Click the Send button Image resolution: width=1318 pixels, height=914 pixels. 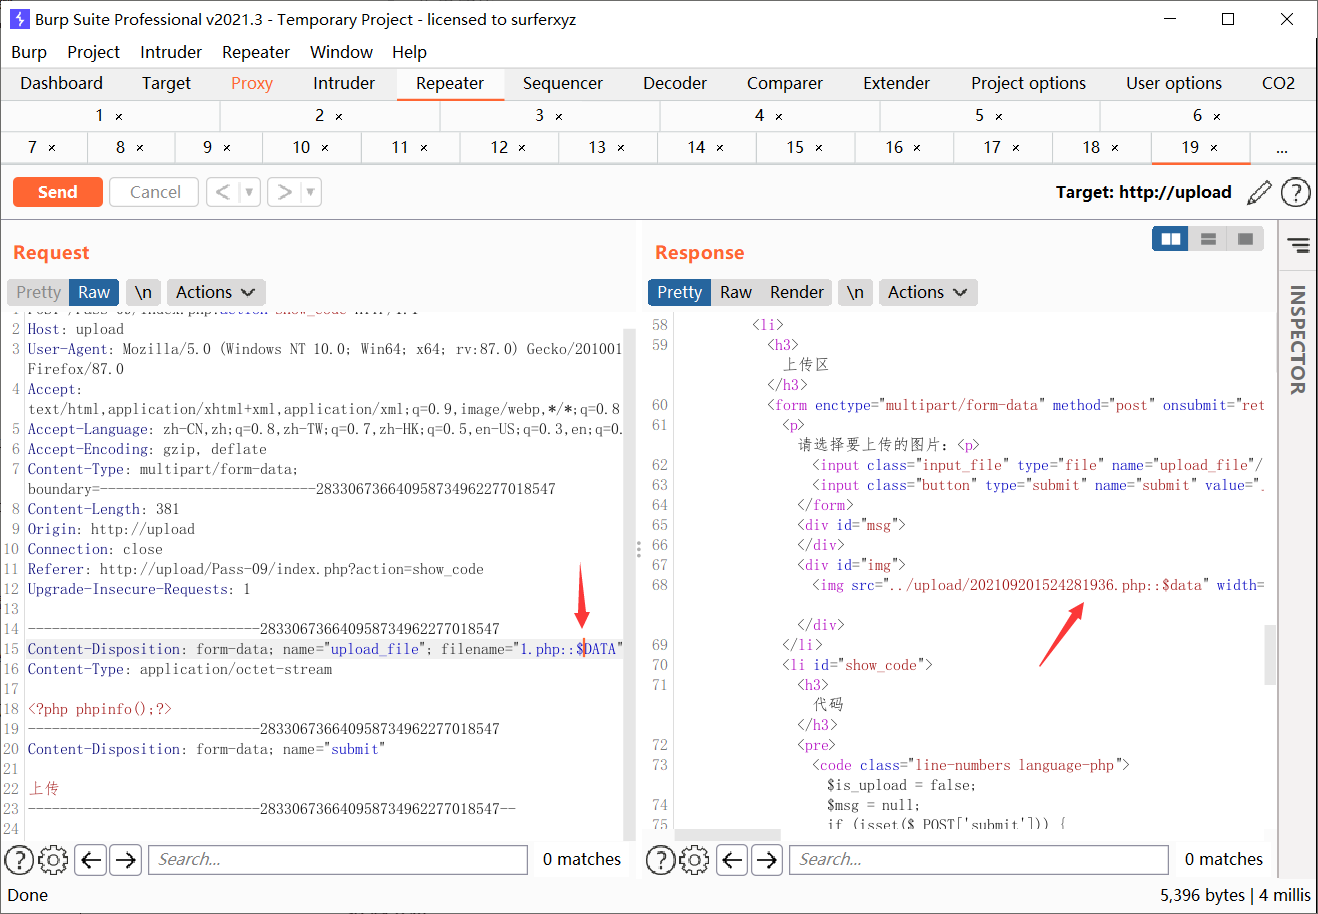point(58,192)
